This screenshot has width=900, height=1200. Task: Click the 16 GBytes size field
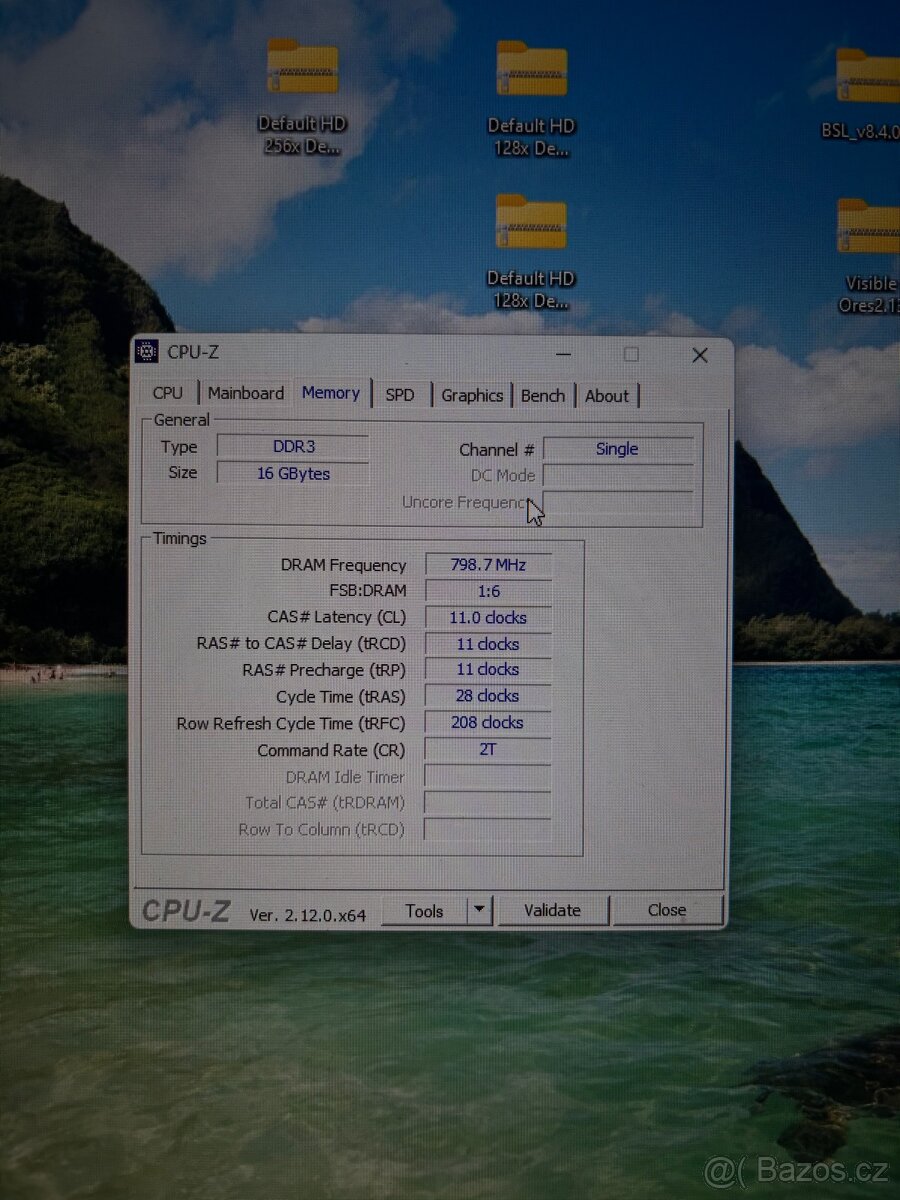click(293, 473)
